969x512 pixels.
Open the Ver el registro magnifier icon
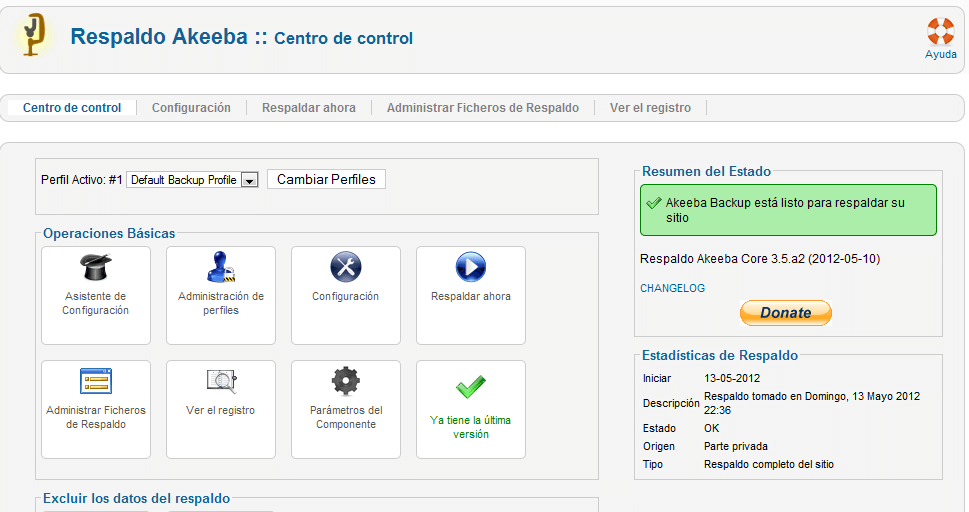(x=221, y=381)
